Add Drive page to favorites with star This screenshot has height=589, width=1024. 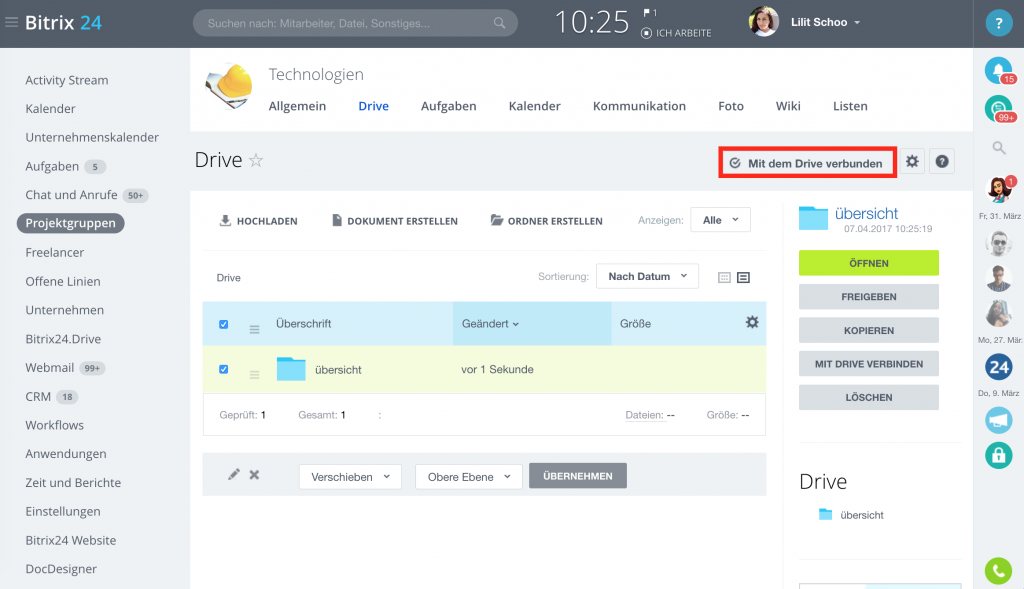[x=256, y=160]
